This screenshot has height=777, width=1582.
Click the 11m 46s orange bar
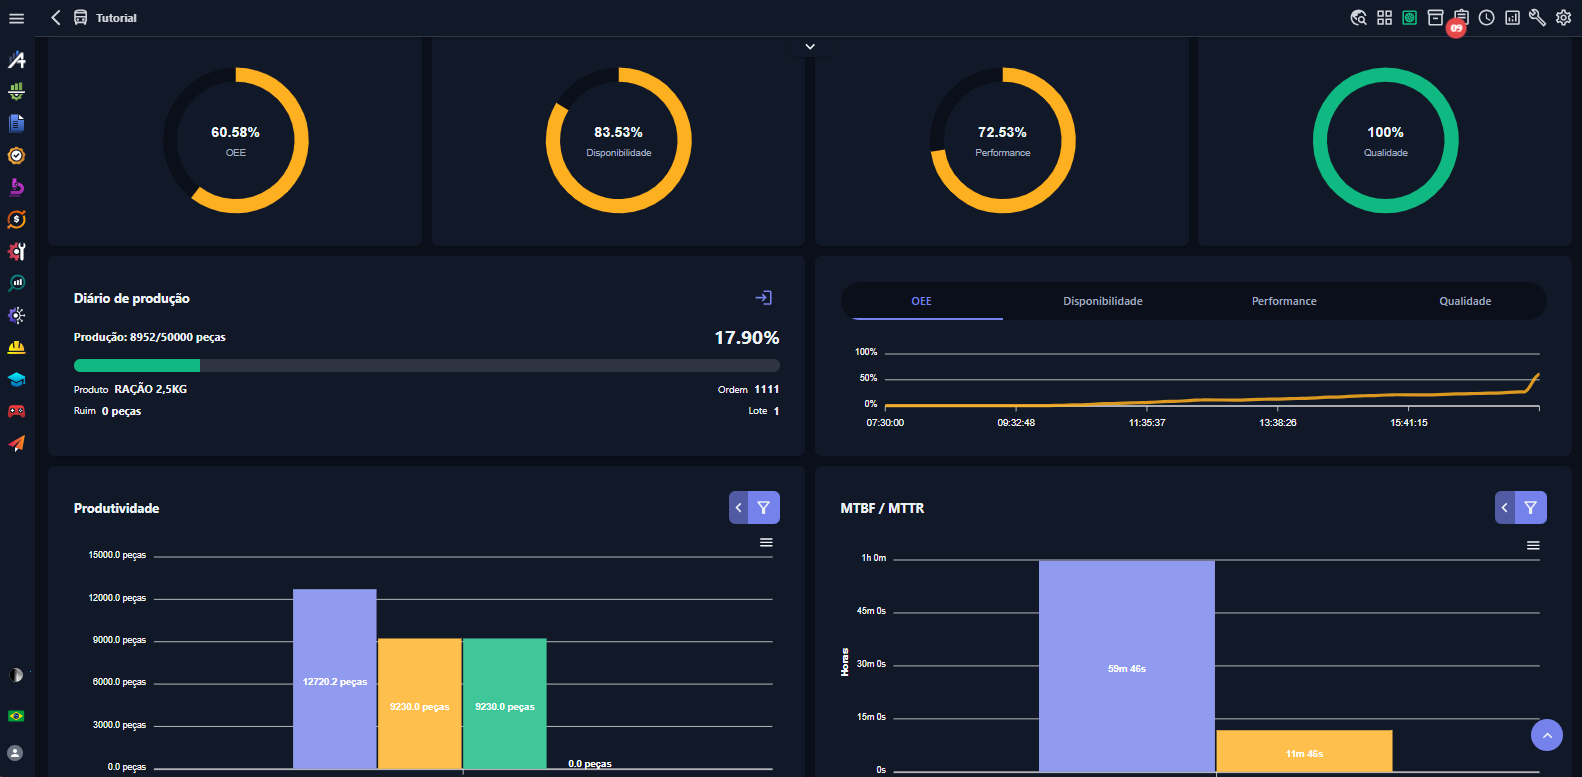(x=1304, y=751)
